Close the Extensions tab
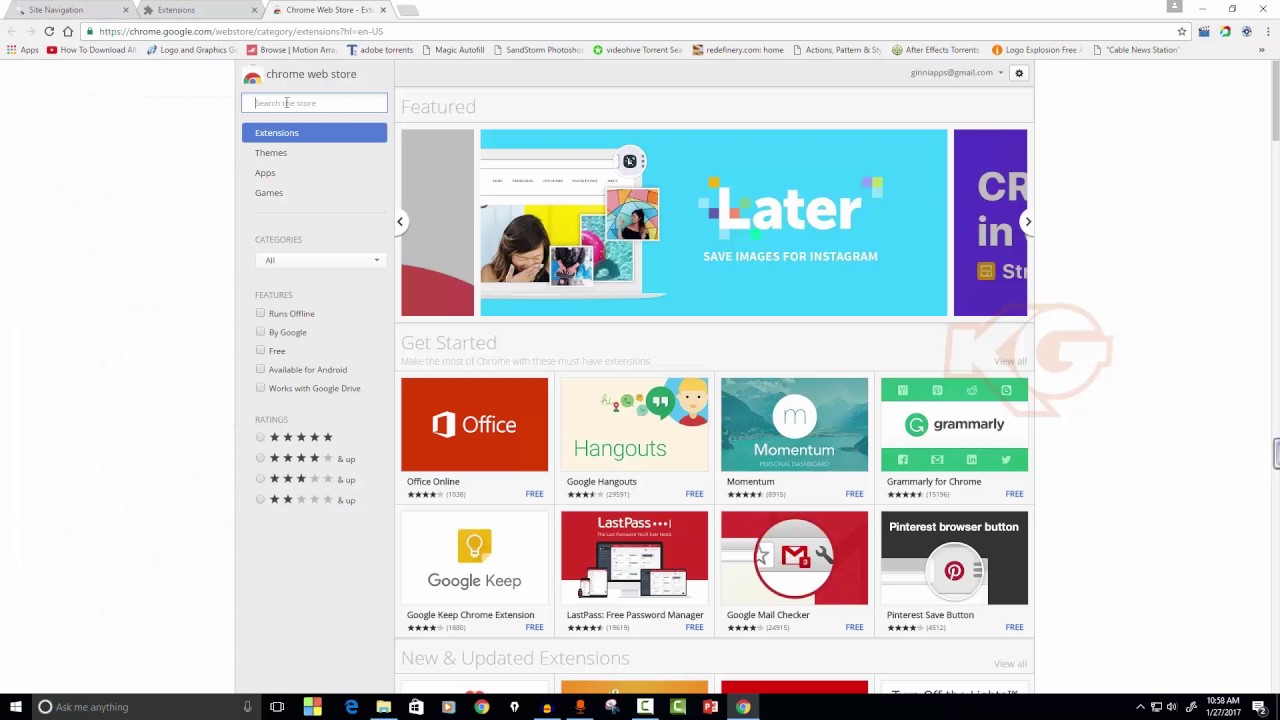The height and width of the screenshot is (720, 1280). point(253,10)
